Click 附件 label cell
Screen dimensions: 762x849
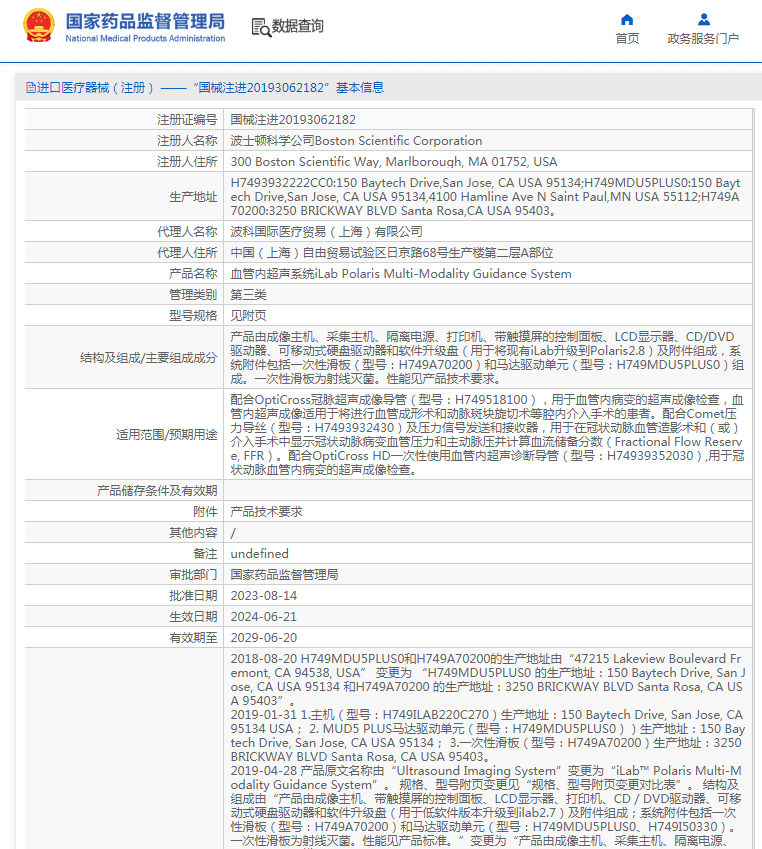124,512
